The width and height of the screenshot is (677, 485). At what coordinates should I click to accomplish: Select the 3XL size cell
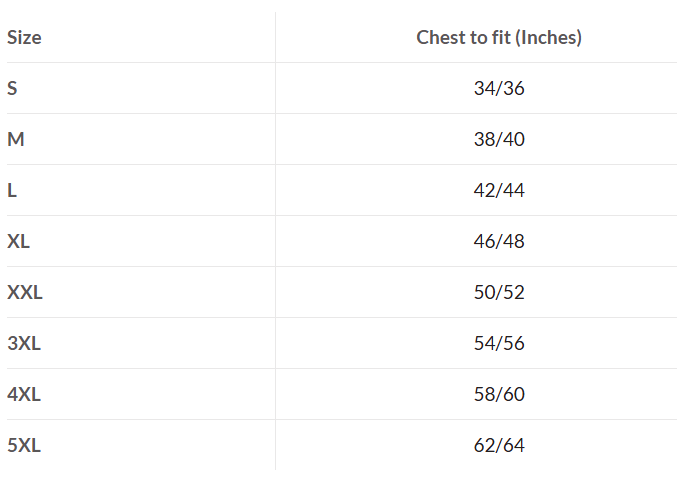(24, 343)
